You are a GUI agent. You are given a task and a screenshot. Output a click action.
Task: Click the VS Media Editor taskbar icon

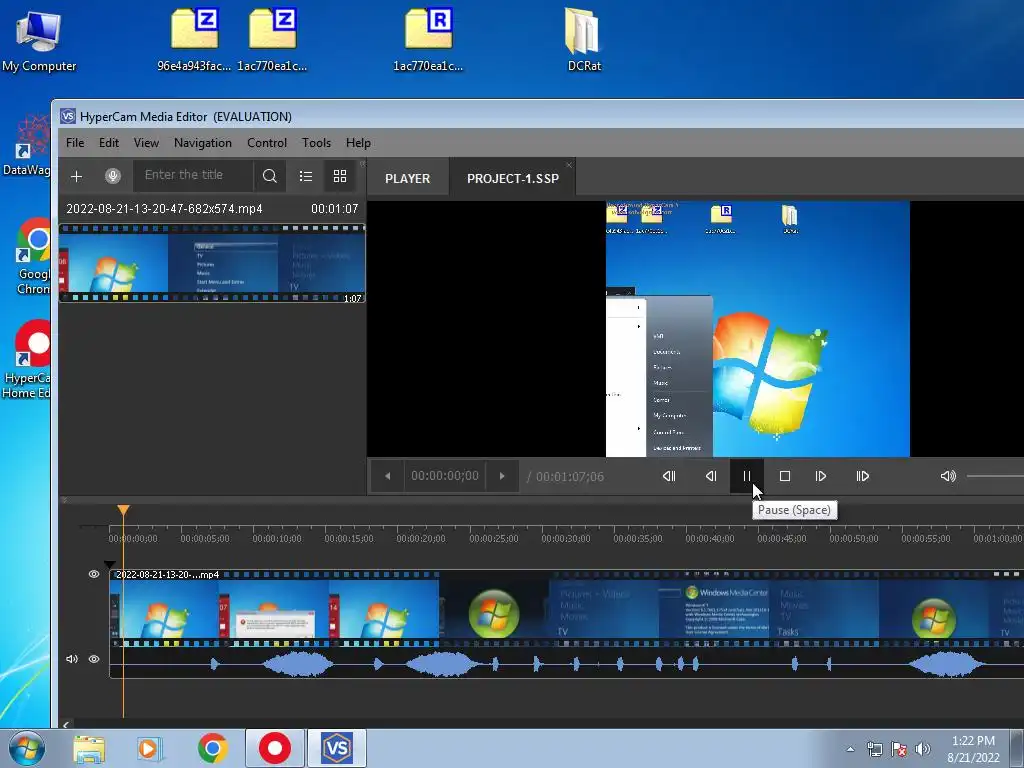tap(337, 748)
